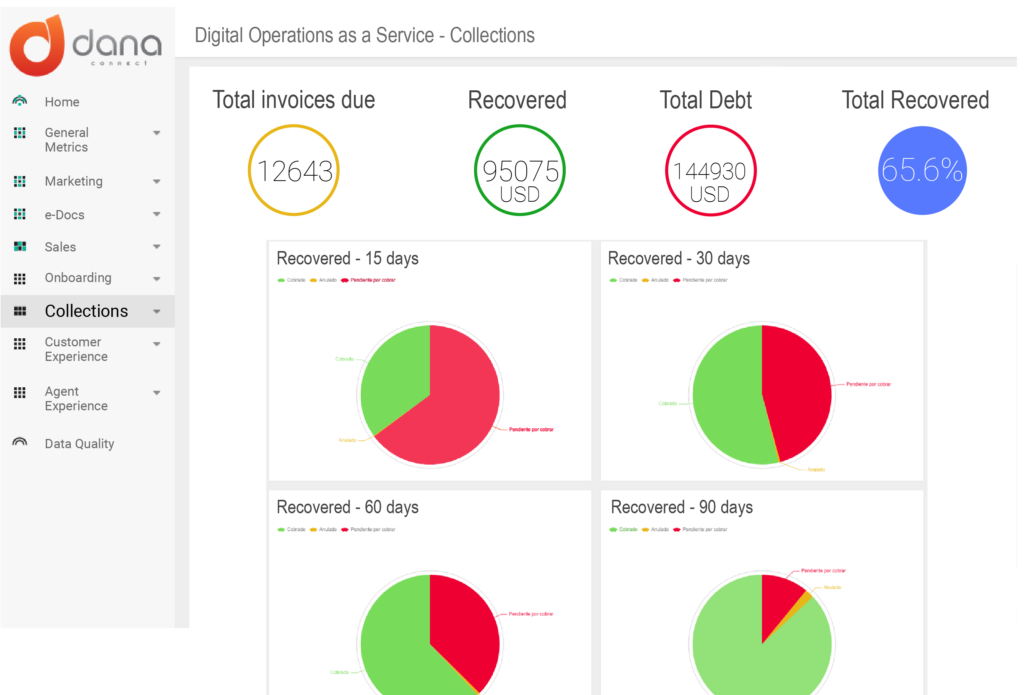Toggle Cobrado legend in 90 days chart
Screen dimensions: 1024x695
[x=623, y=530]
